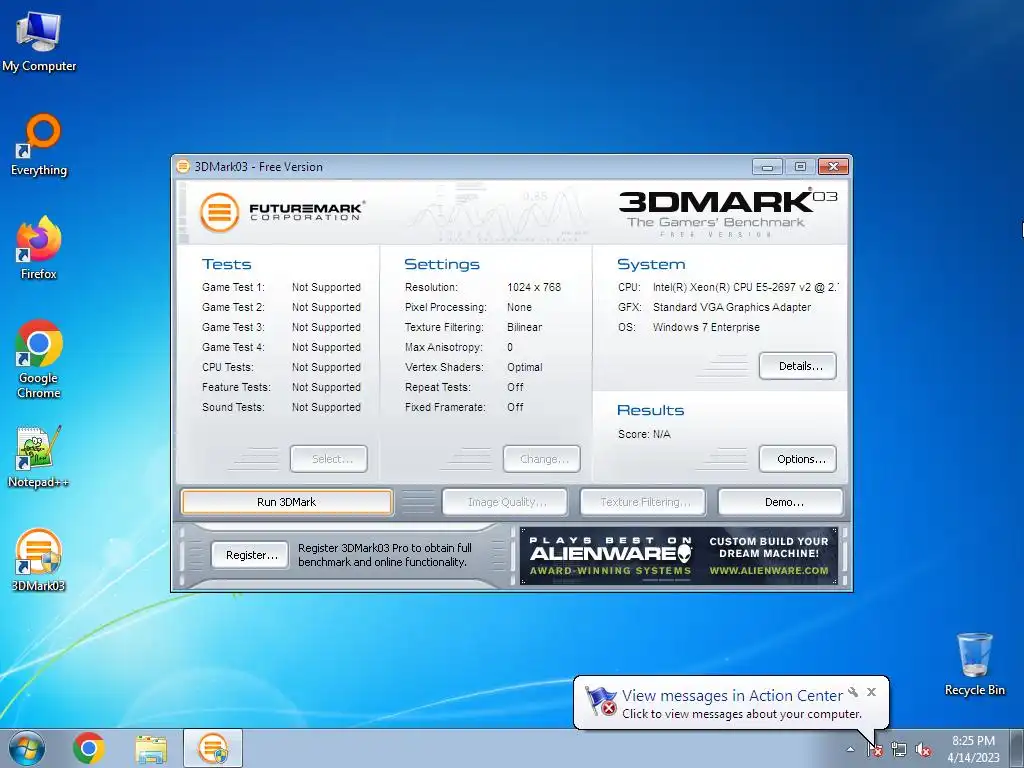Click the 'Standard VGA Graphics Adapter' text

pos(731,307)
